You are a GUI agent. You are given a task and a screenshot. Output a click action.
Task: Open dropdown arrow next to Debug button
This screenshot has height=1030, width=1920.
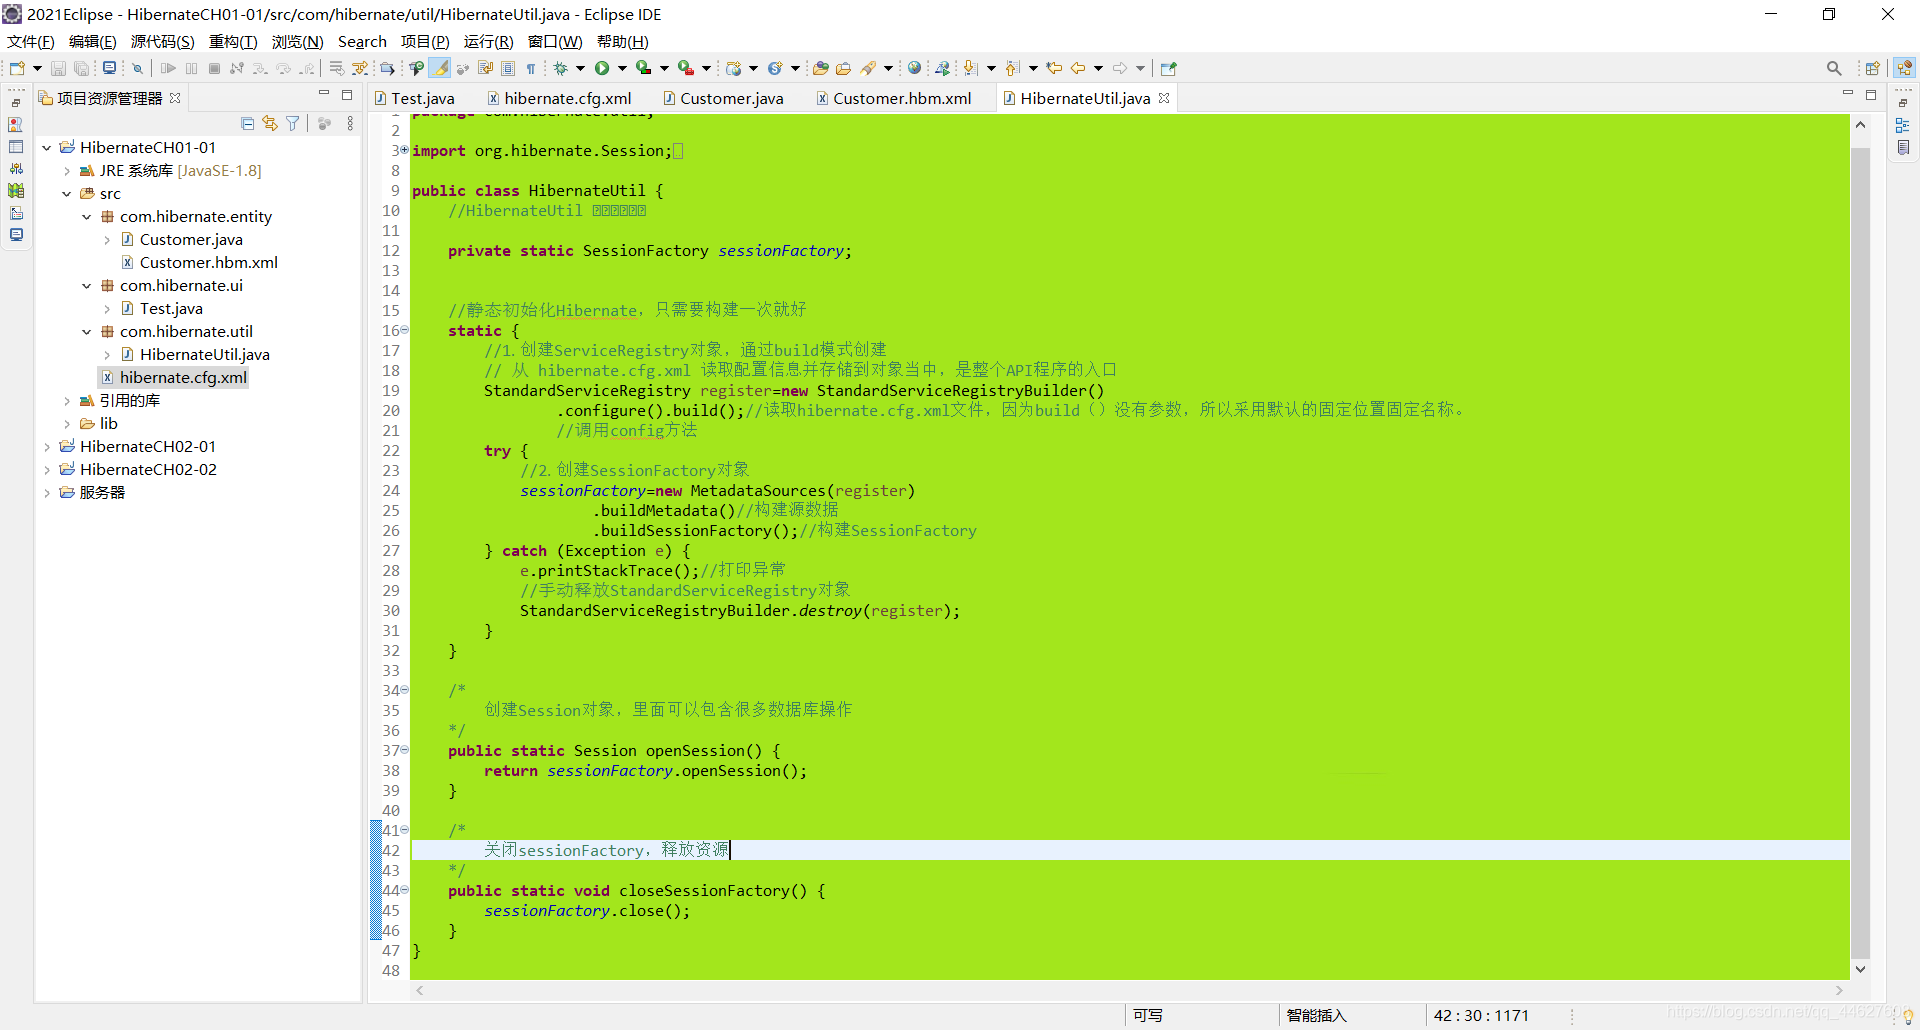coord(580,69)
